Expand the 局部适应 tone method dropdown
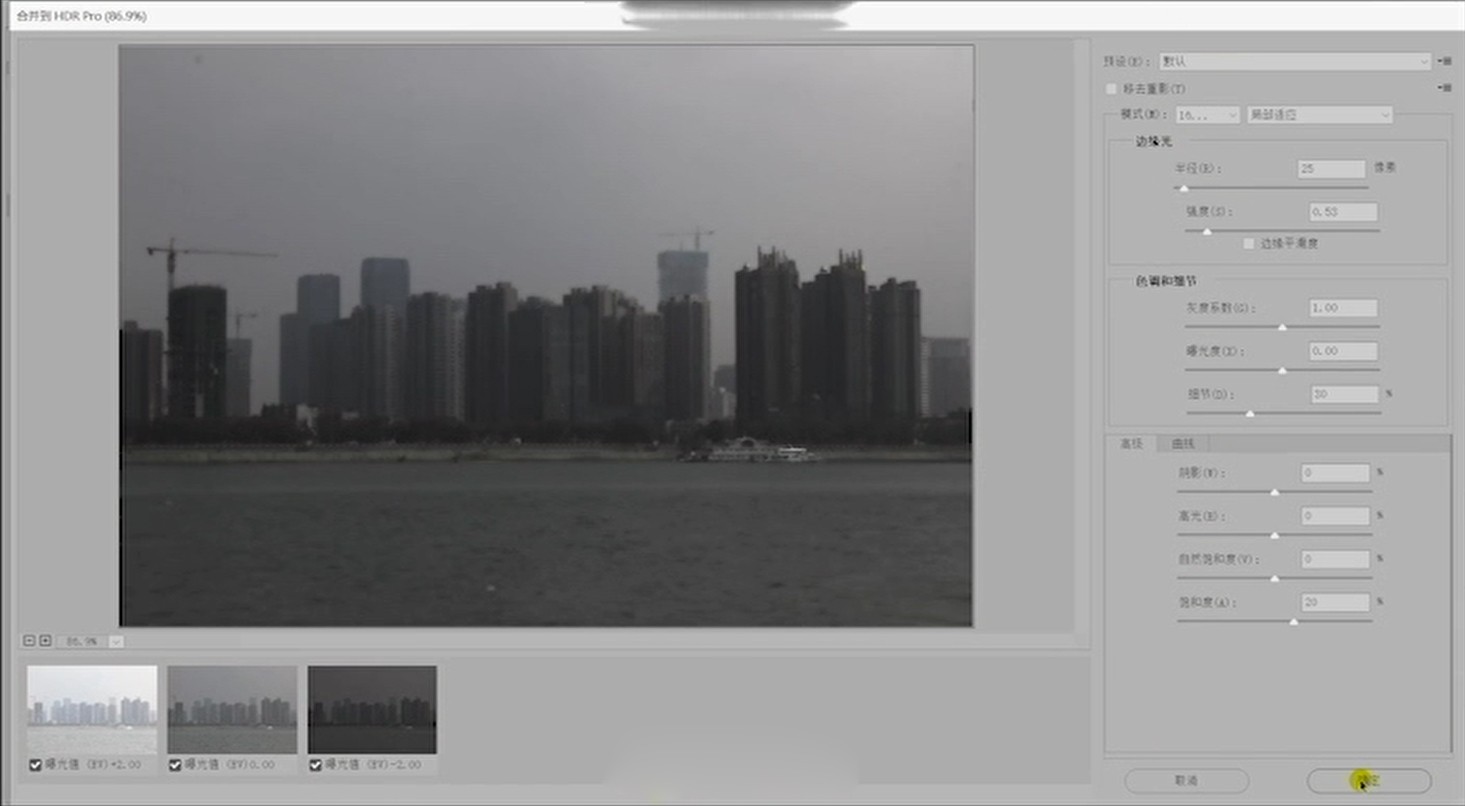 [x=1319, y=115]
